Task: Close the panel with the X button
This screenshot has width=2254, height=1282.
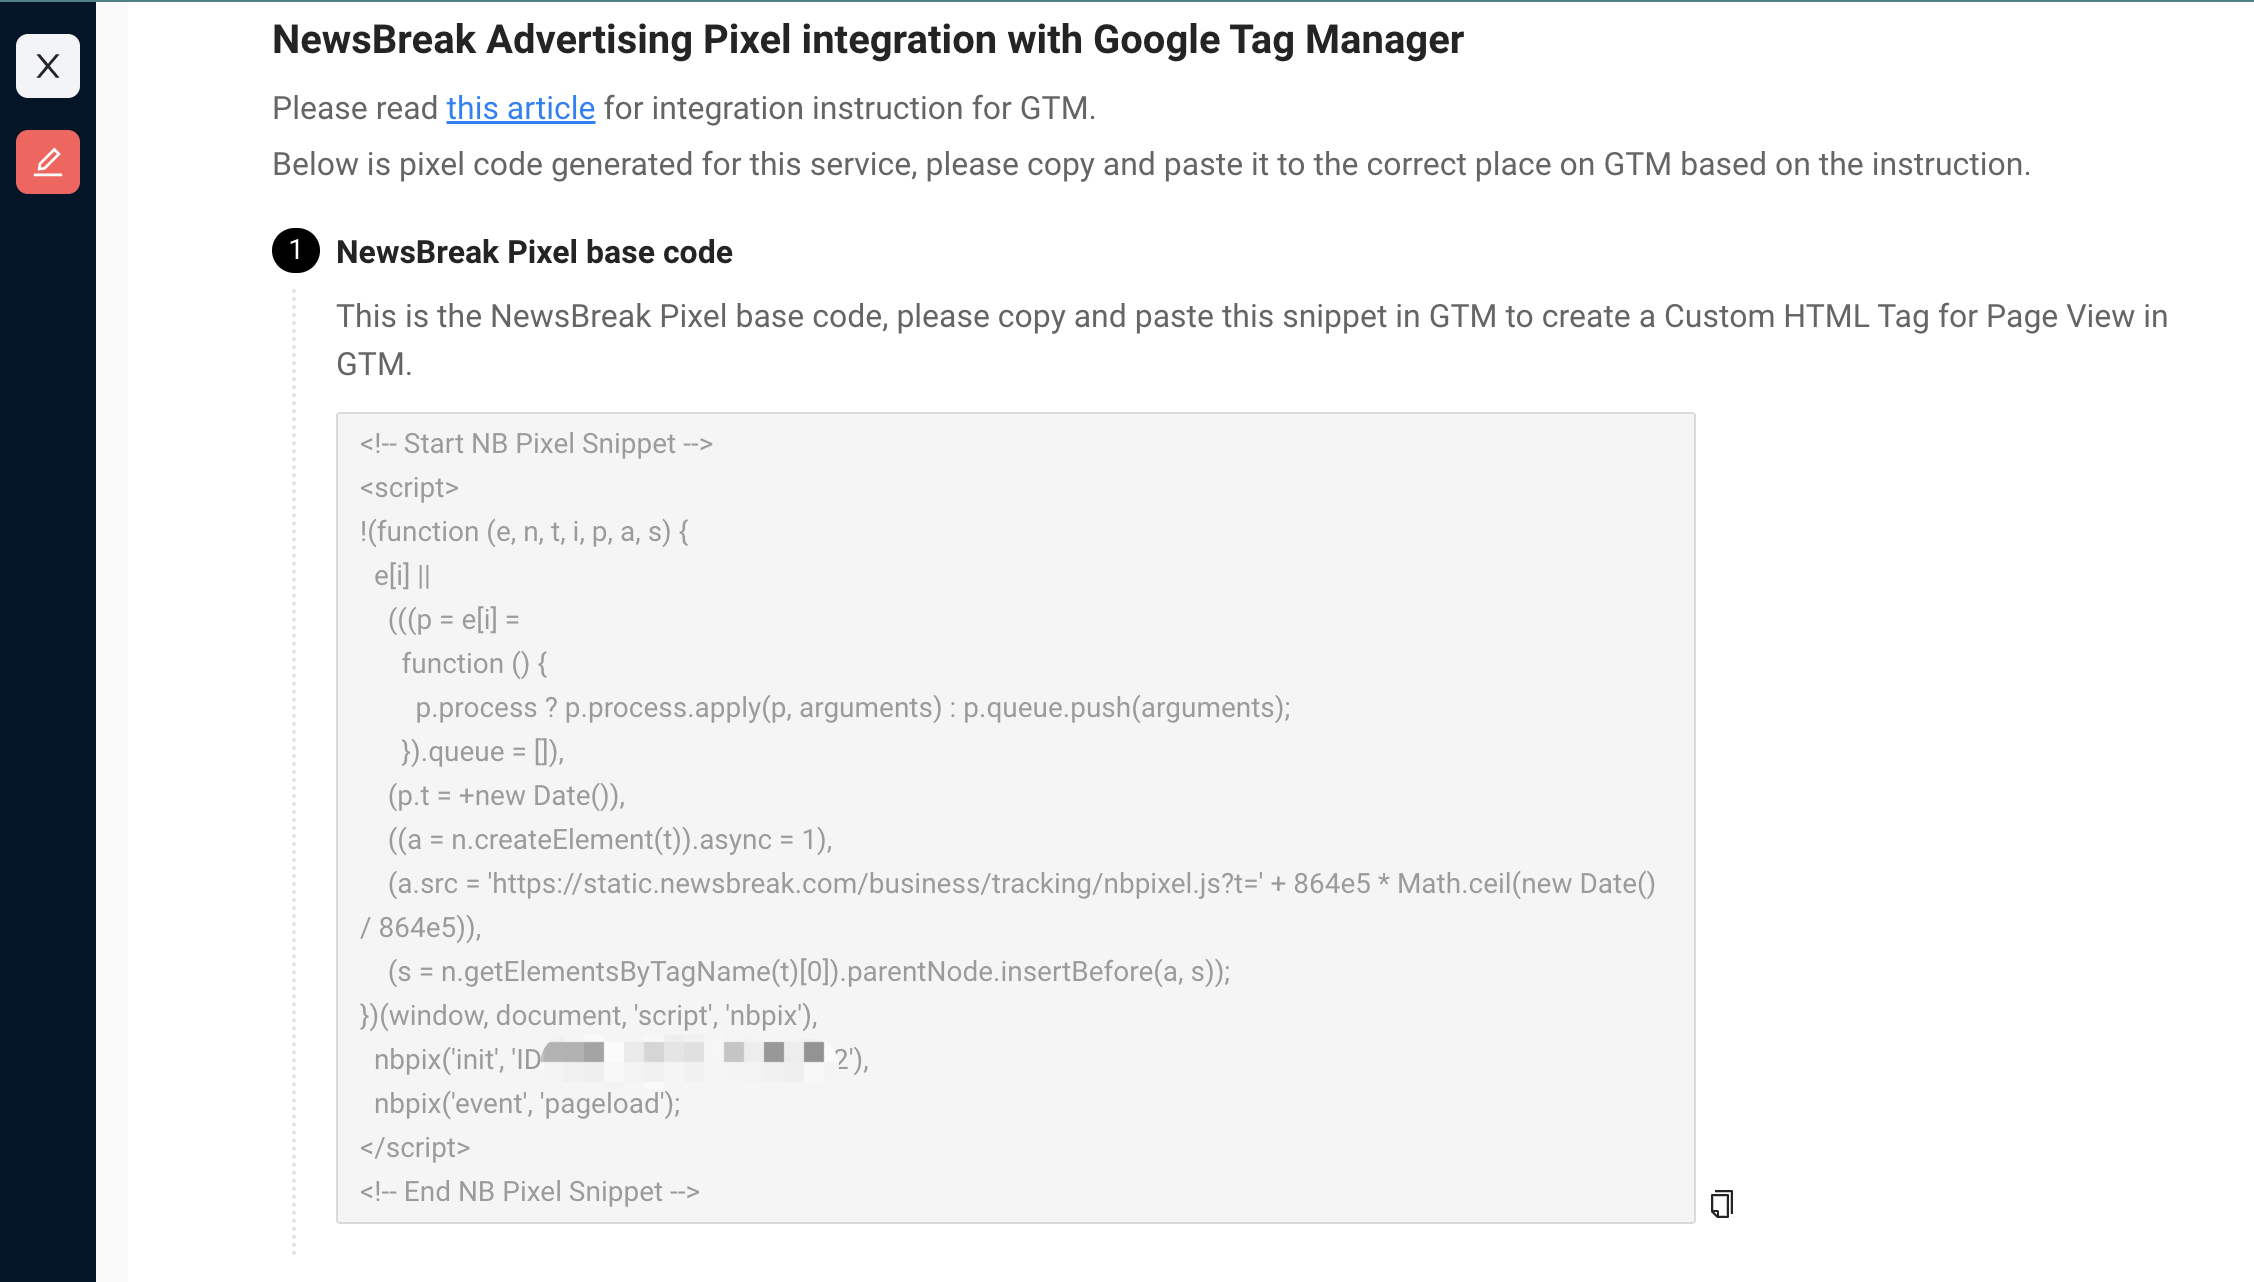Action: (x=48, y=66)
